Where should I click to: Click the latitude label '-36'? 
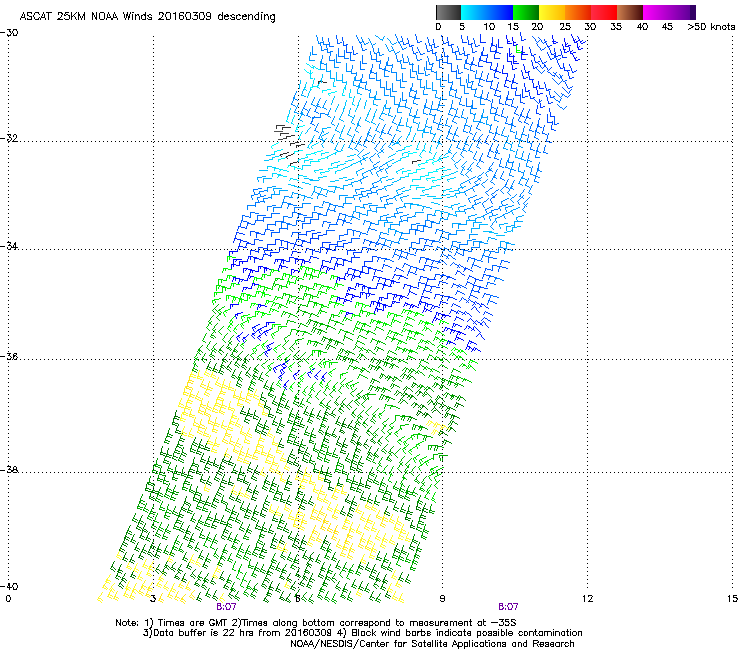pos(9,356)
